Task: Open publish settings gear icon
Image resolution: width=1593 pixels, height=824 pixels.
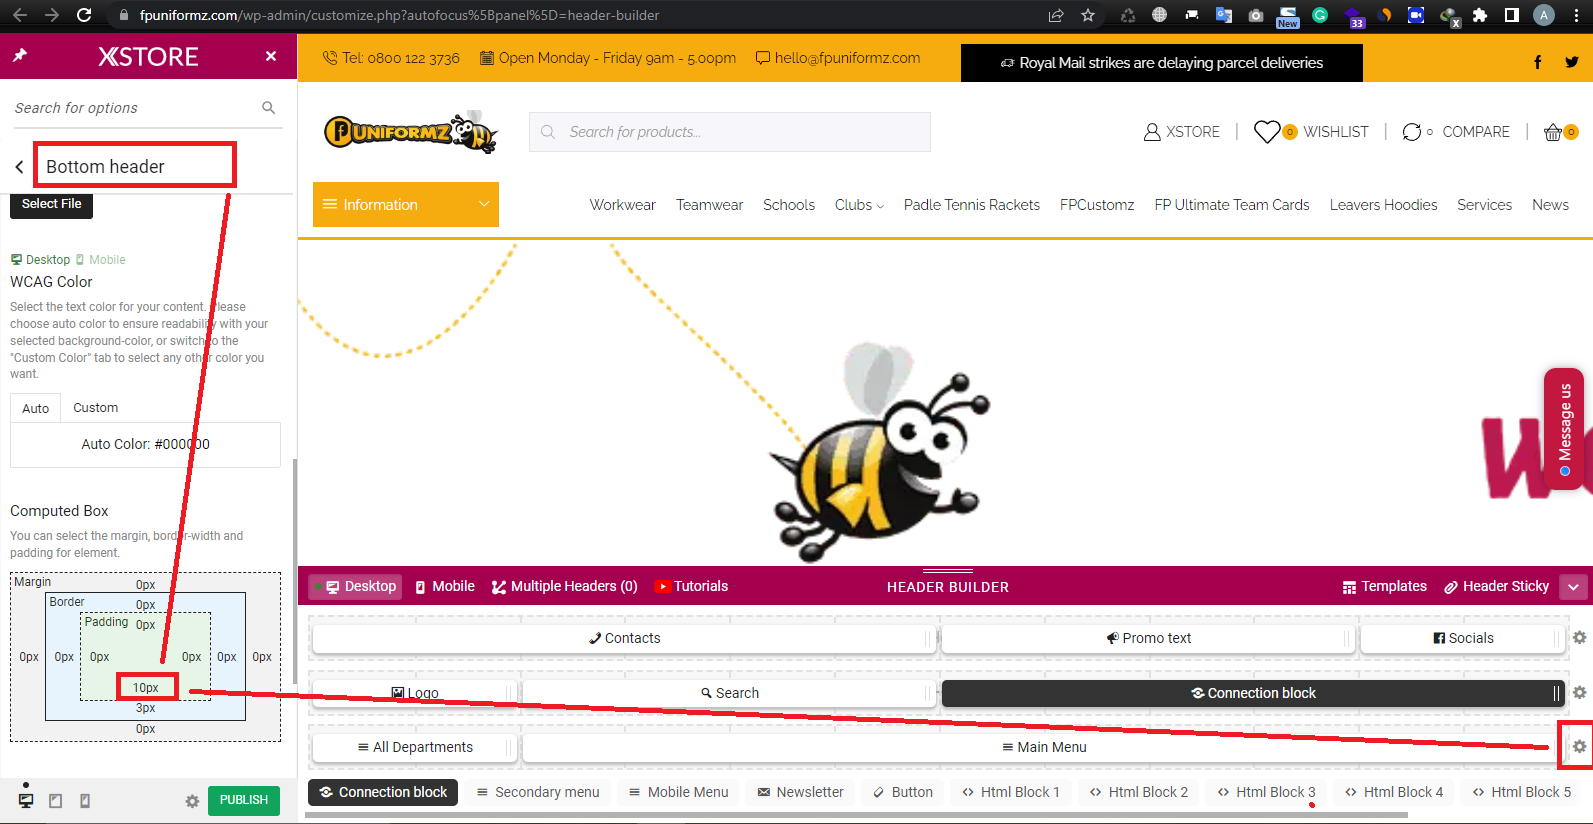Action: click(x=192, y=801)
